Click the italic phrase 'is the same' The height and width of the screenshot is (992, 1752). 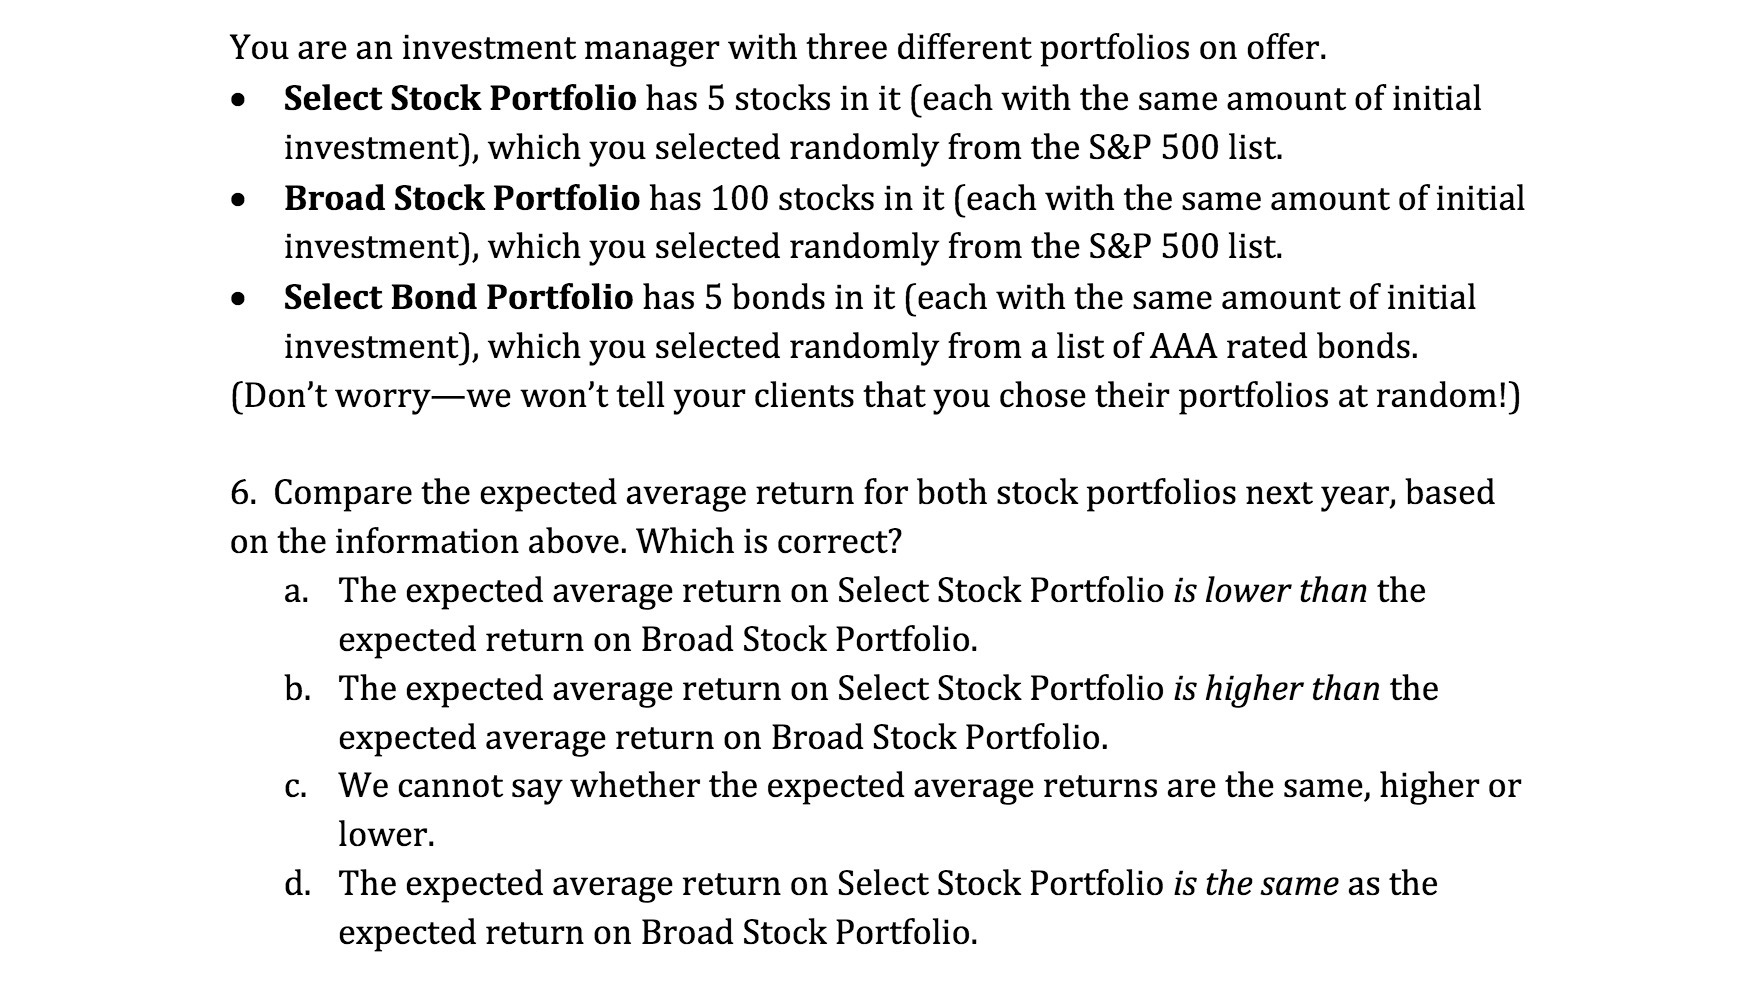(x=1255, y=885)
